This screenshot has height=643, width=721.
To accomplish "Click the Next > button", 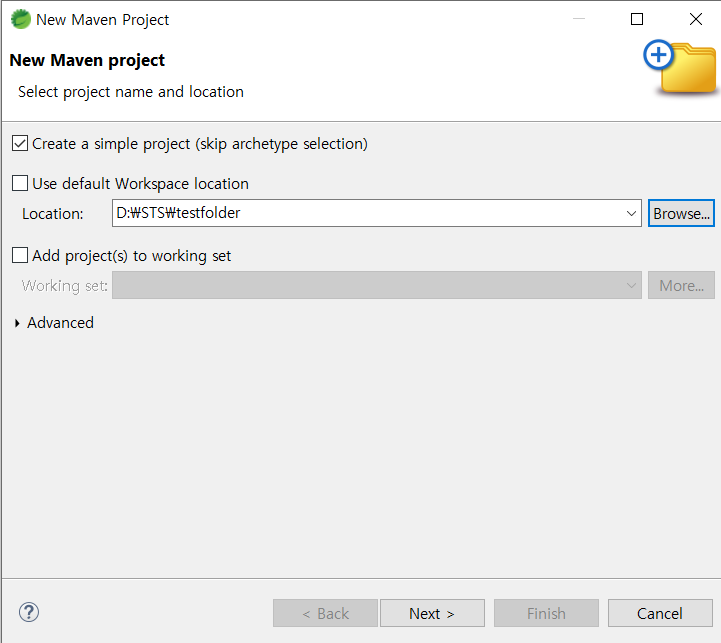I will pyautogui.click(x=432, y=613).
